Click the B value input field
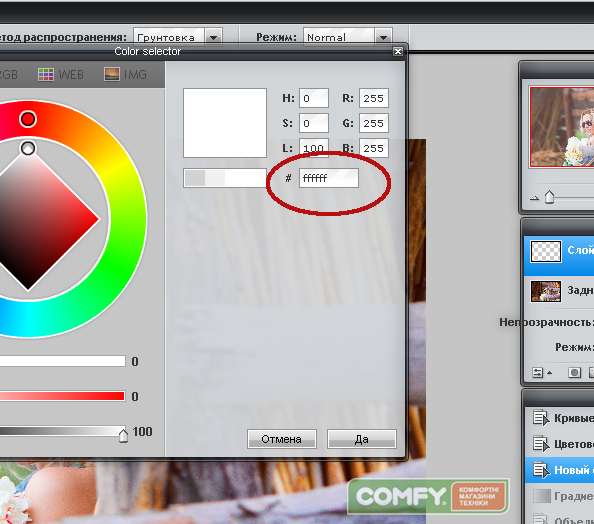The height and width of the screenshot is (524, 594). [374, 148]
